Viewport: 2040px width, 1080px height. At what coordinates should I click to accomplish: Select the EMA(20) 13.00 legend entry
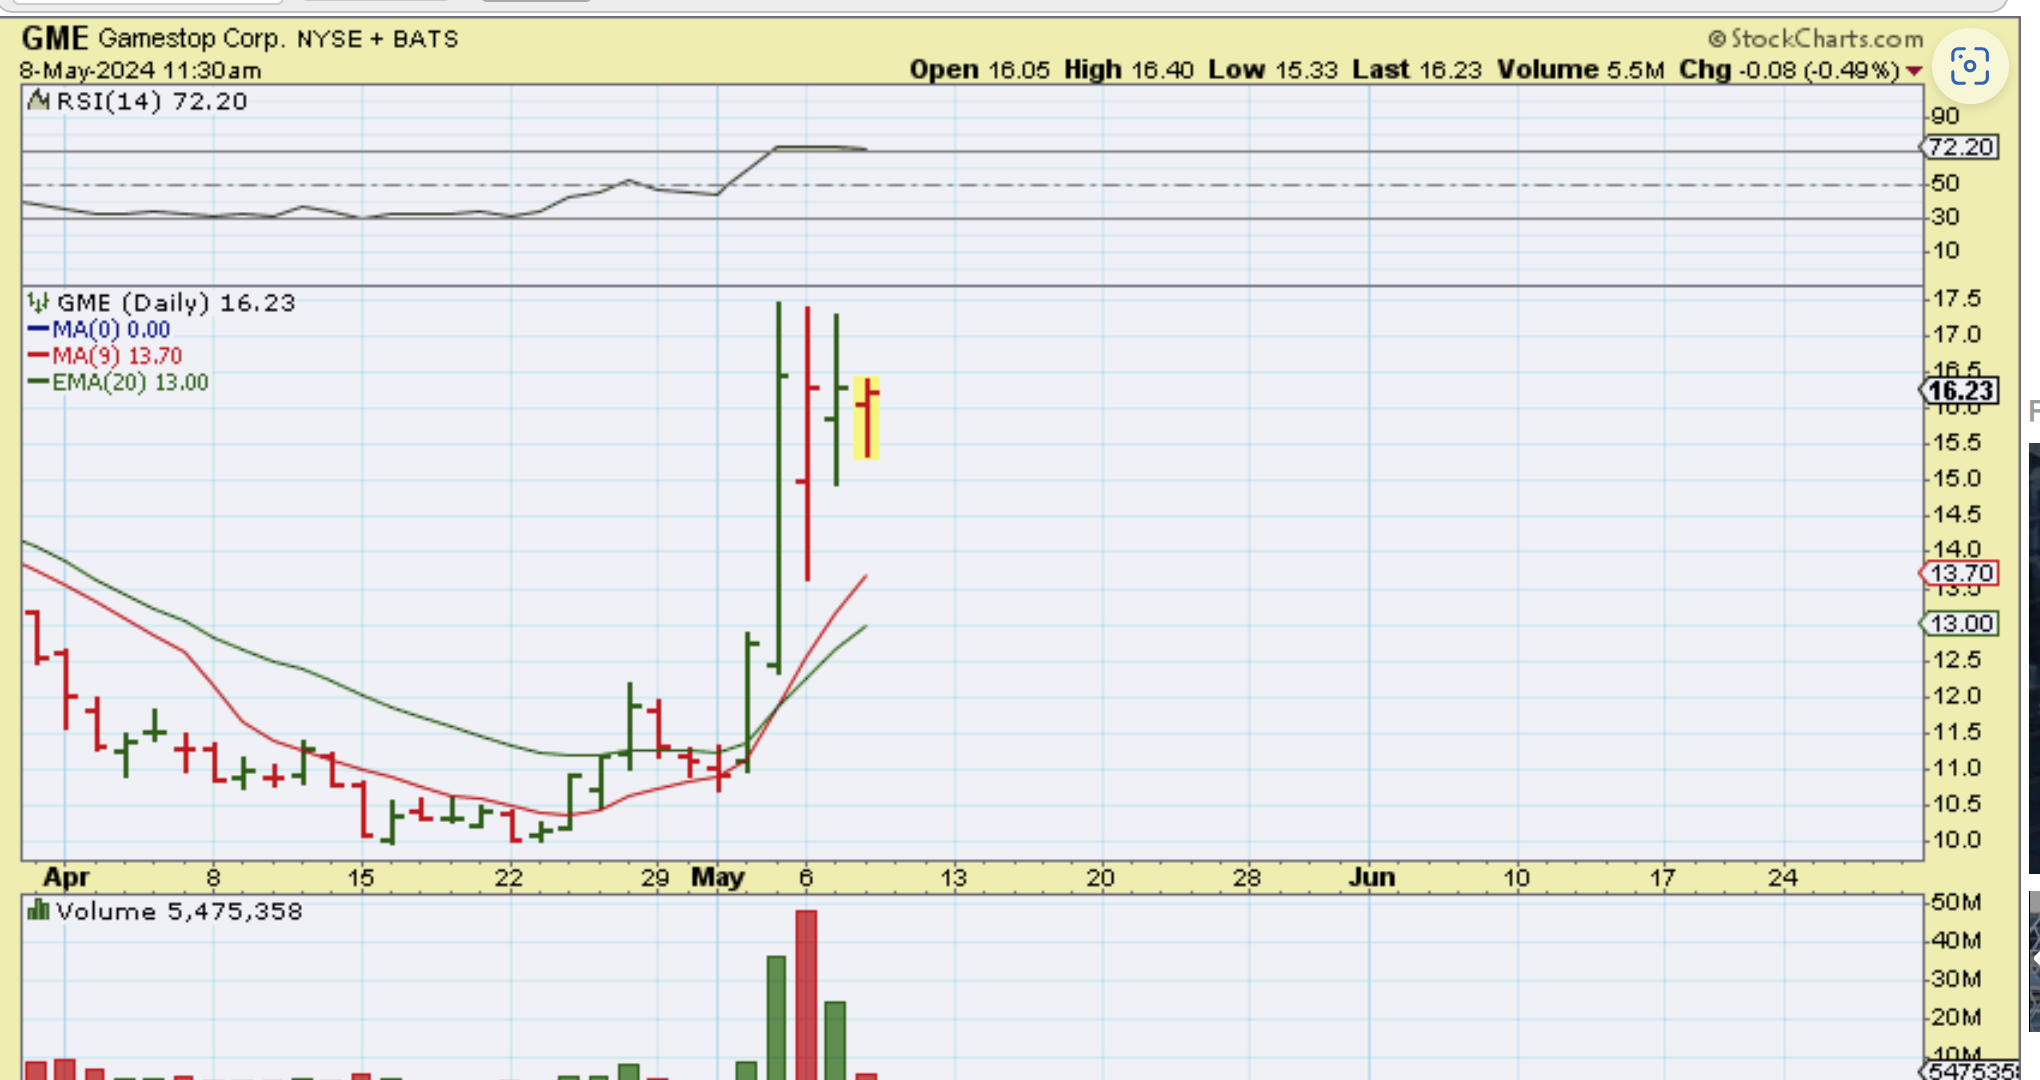pyautogui.click(x=129, y=383)
